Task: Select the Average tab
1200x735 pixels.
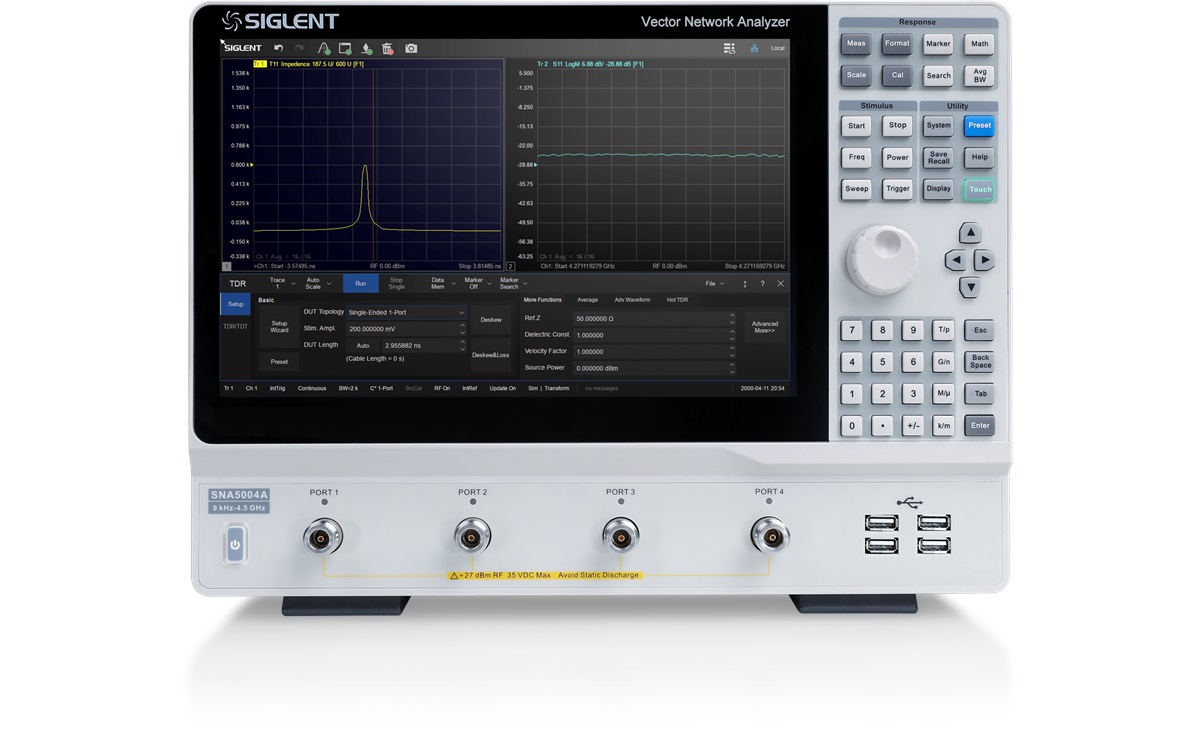Action: (x=587, y=300)
